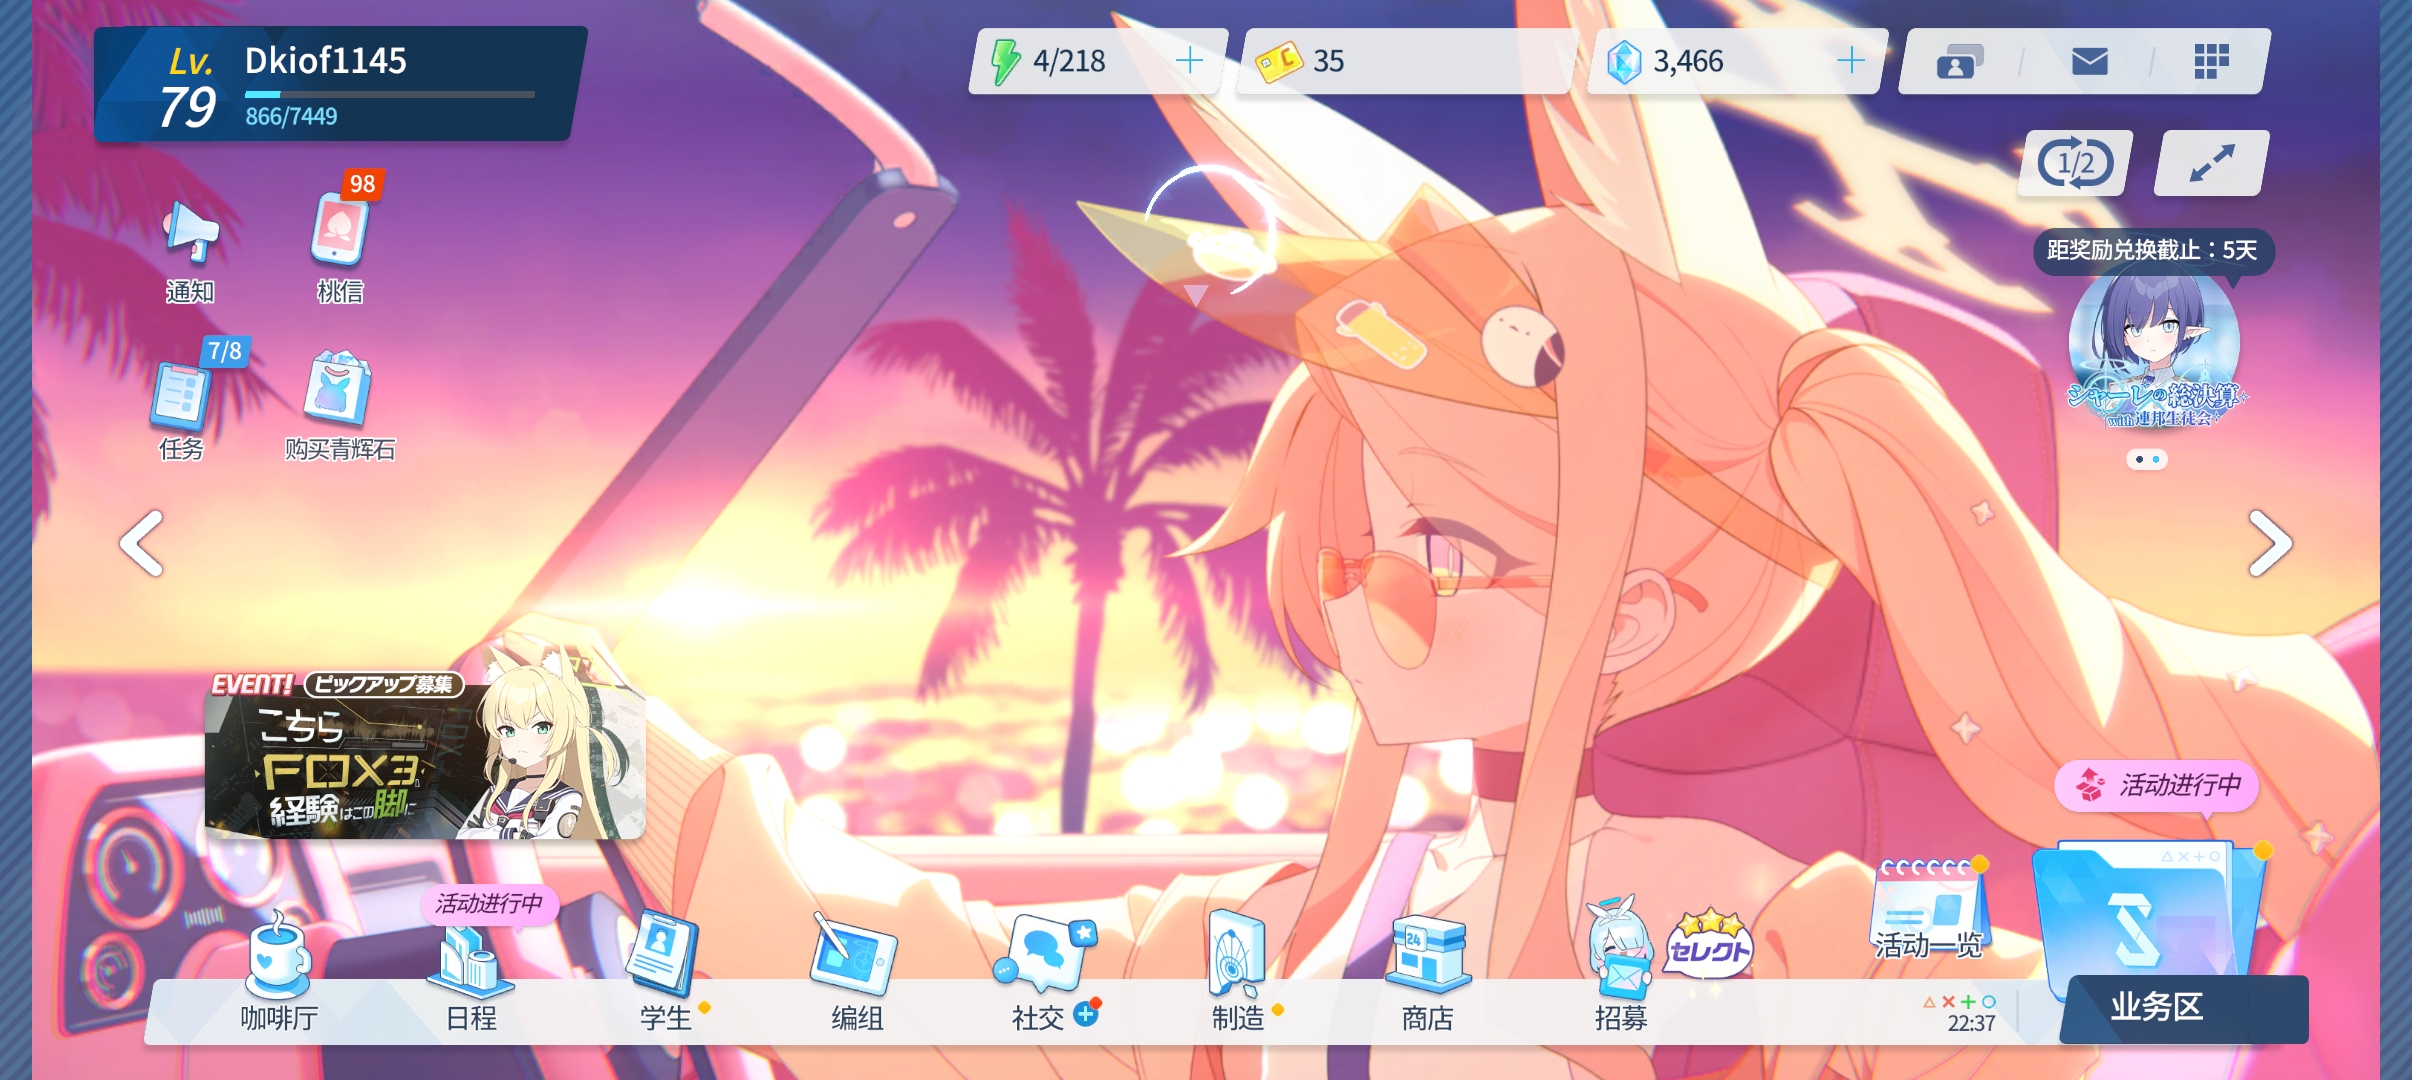The width and height of the screenshot is (2412, 1080).
Task: Open the mail envelope icon
Action: pyautogui.click(x=2089, y=62)
